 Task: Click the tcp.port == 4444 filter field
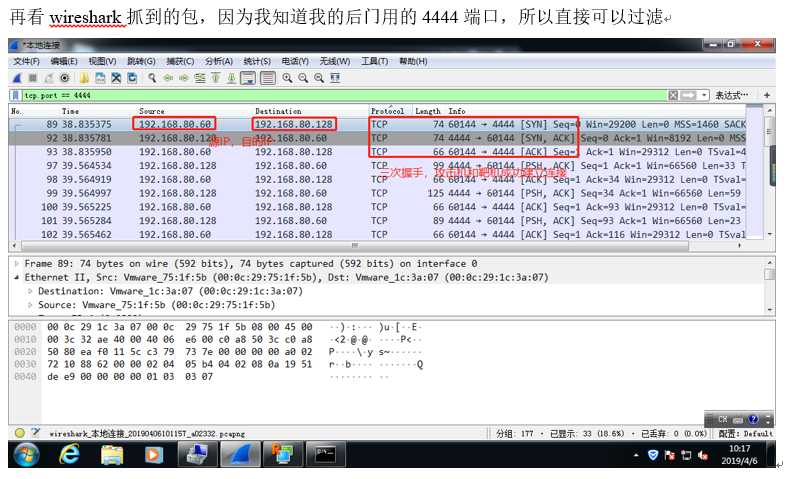pos(344,95)
